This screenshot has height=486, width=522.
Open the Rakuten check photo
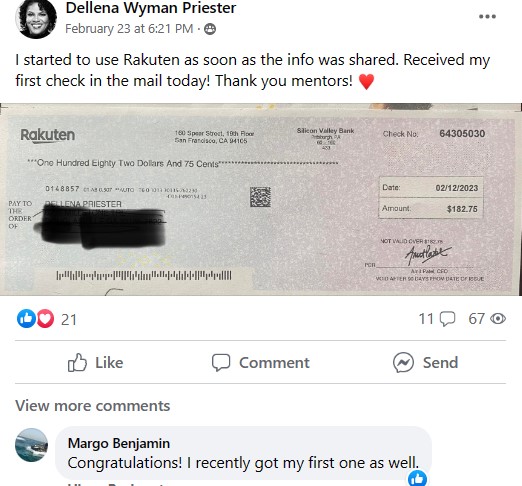[x=261, y=199]
